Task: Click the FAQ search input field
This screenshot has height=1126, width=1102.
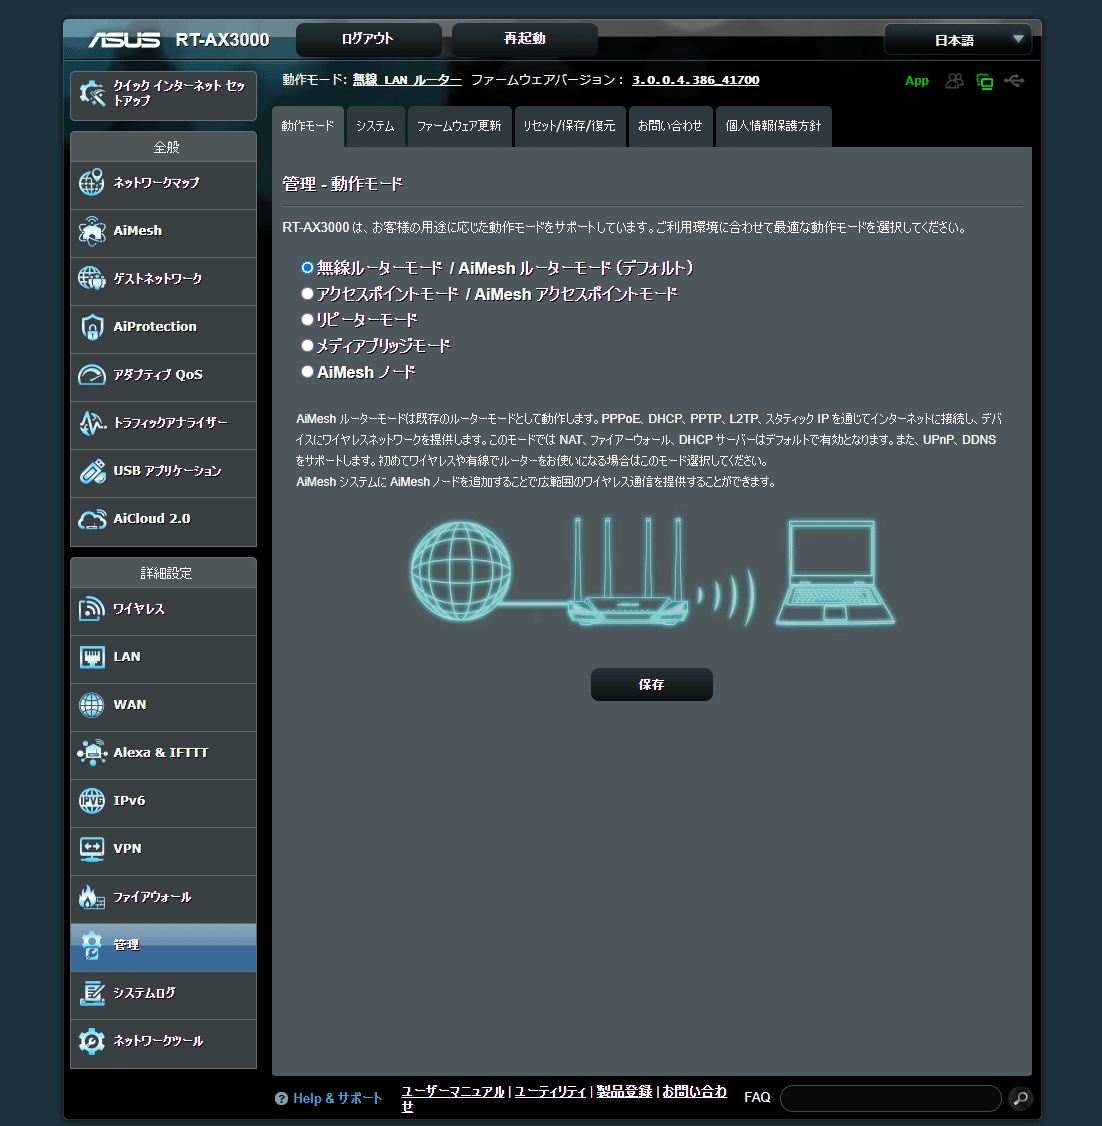Action: [891, 1098]
